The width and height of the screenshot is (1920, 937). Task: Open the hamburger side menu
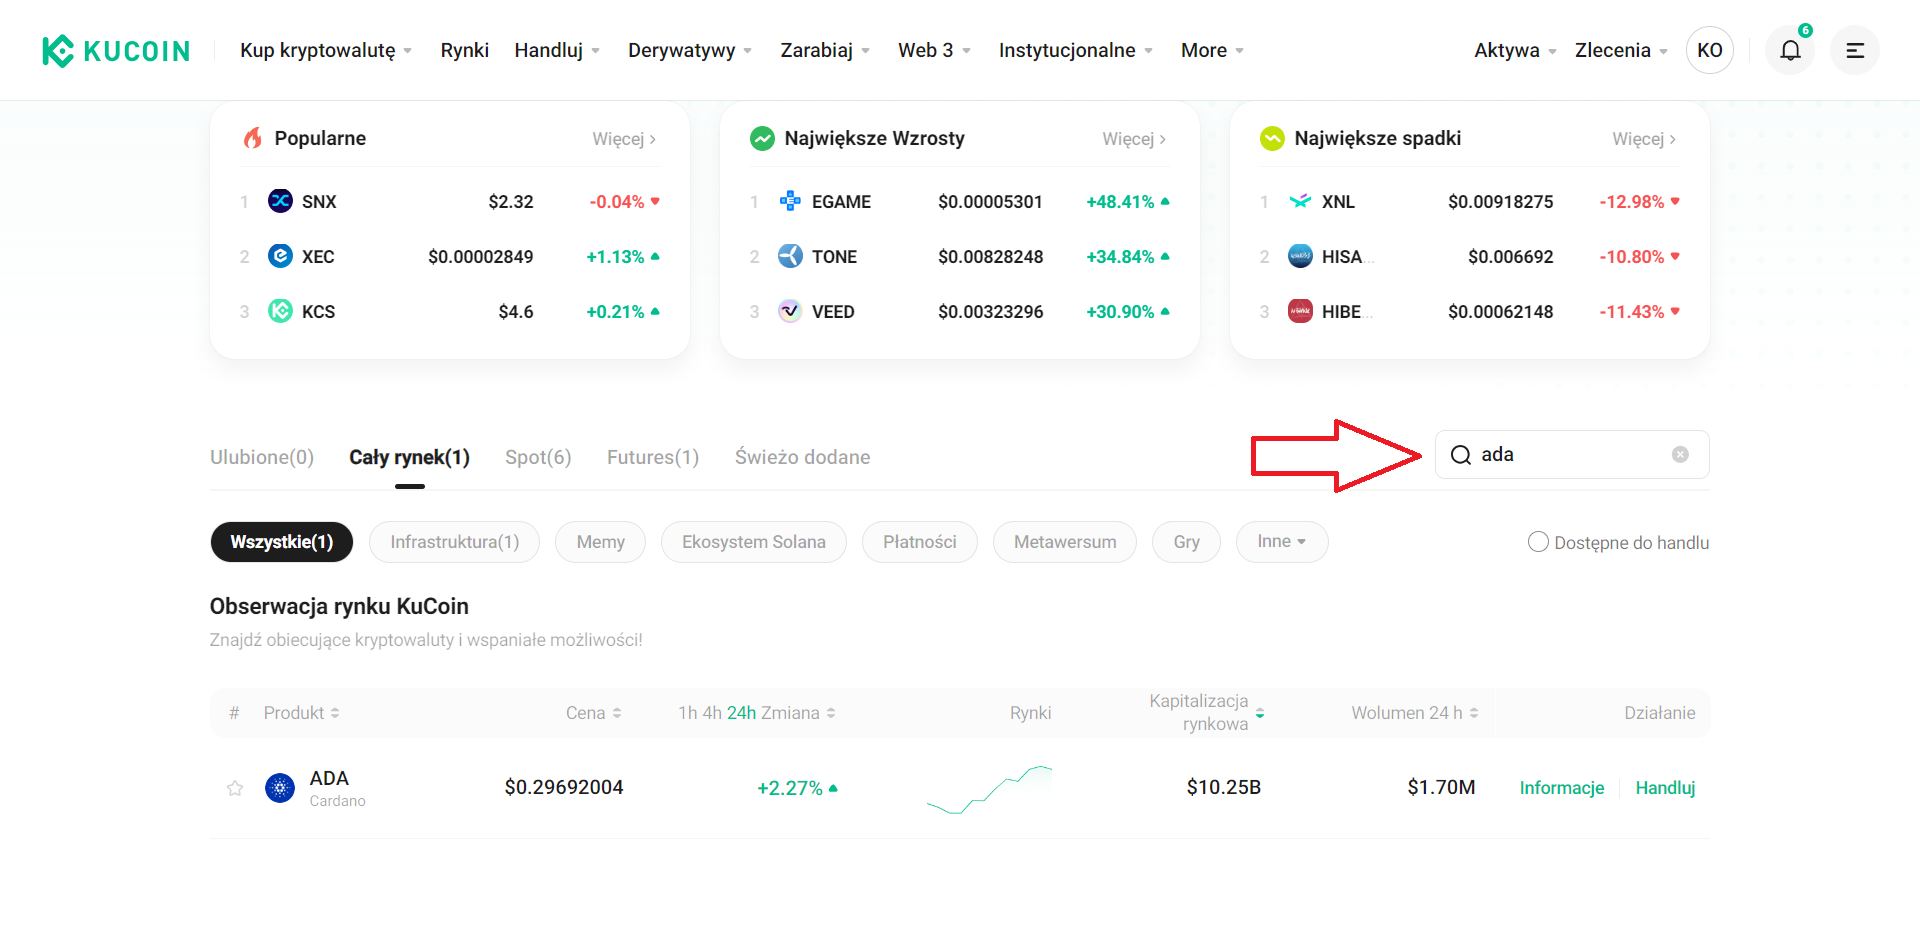1855,50
